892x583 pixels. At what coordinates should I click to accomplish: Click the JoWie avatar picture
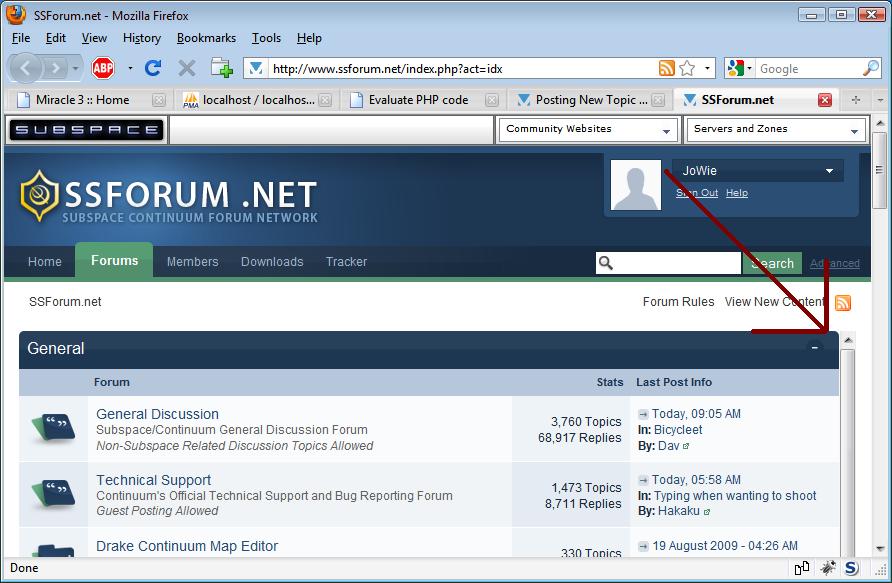pos(636,185)
